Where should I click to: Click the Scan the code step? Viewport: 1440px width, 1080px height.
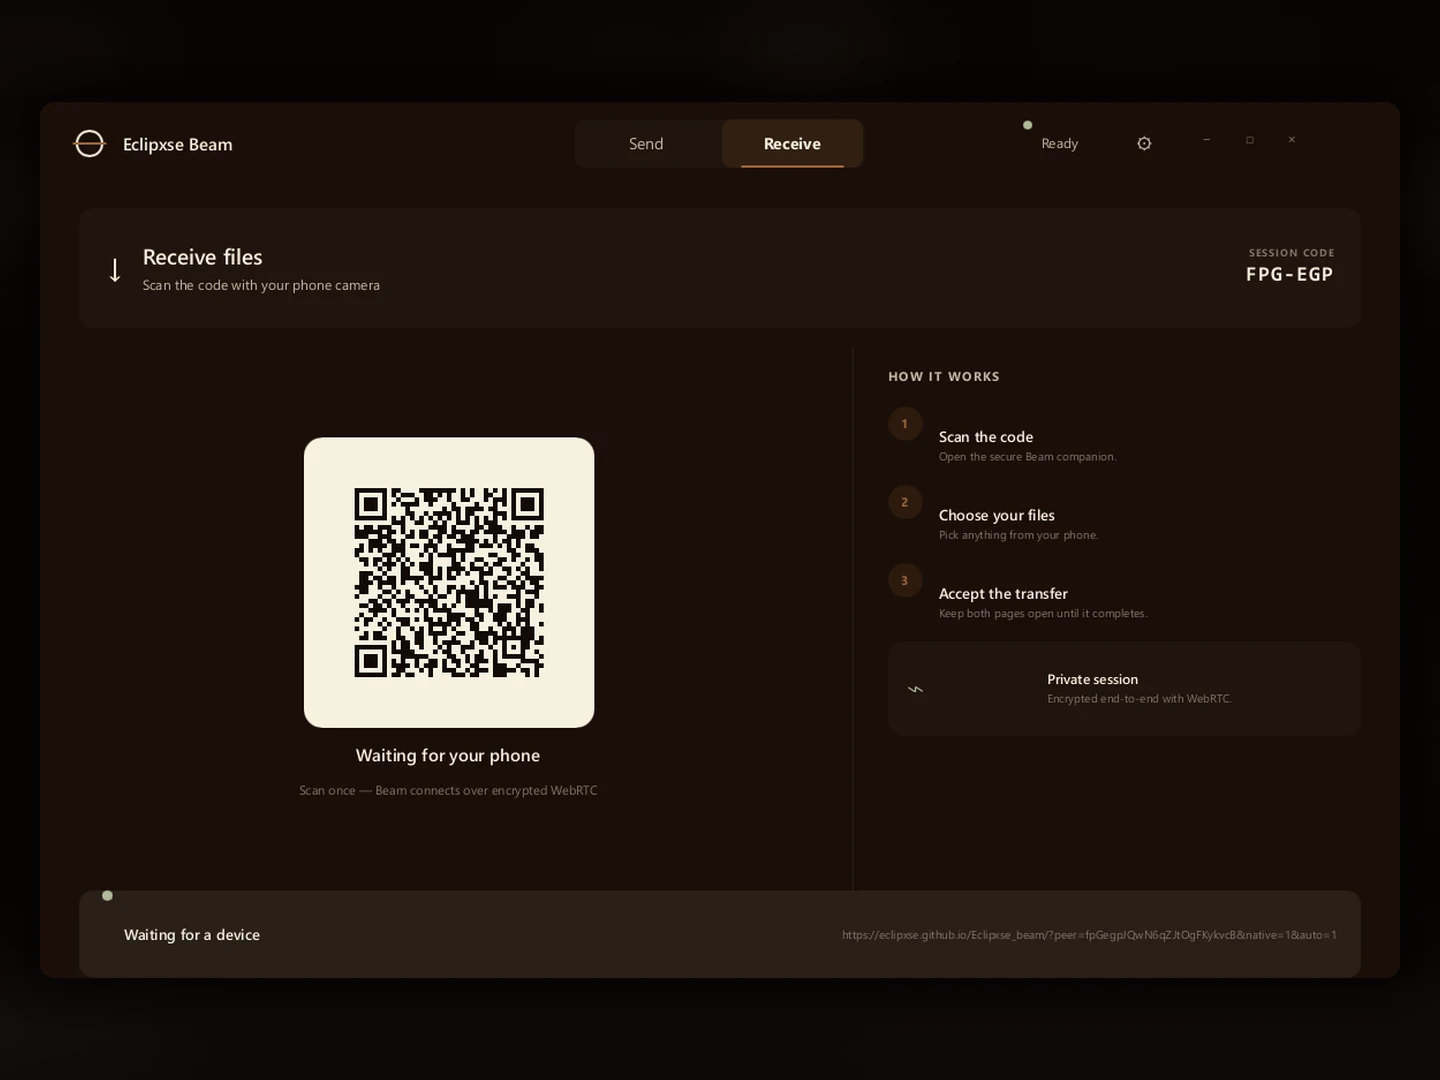tap(986, 437)
